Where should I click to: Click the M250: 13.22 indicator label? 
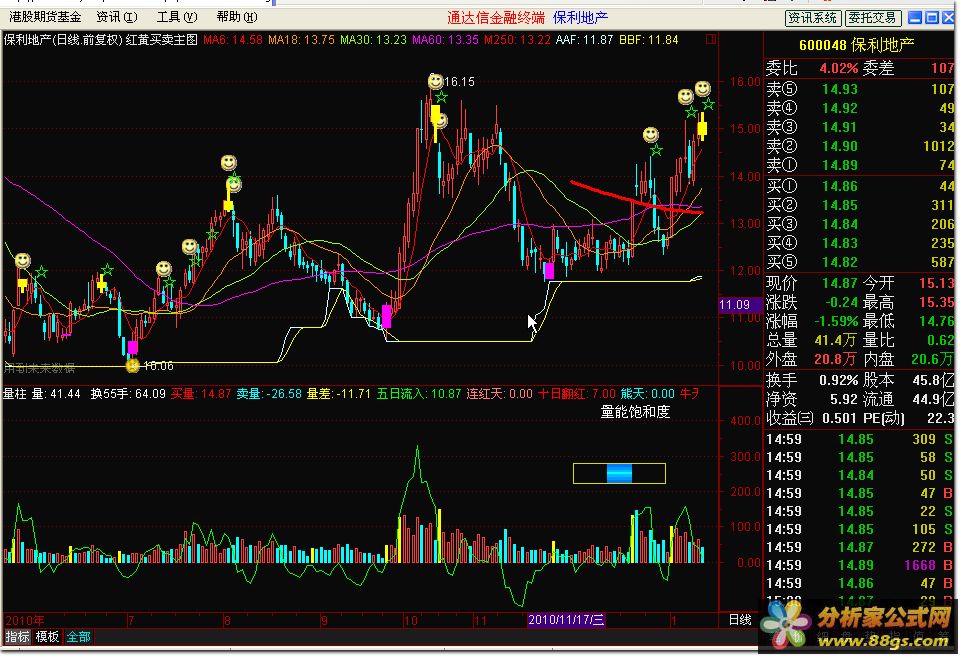pyautogui.click(x=517, y=40)
